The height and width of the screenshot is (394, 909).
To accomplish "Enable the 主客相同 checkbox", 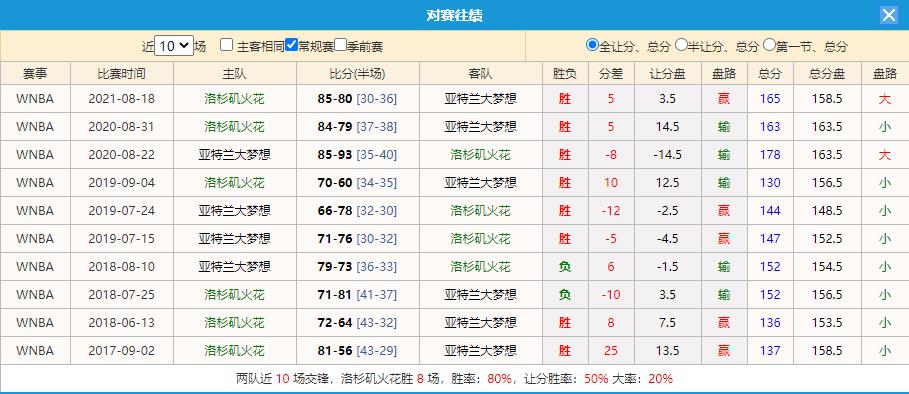I will point(227,45).
